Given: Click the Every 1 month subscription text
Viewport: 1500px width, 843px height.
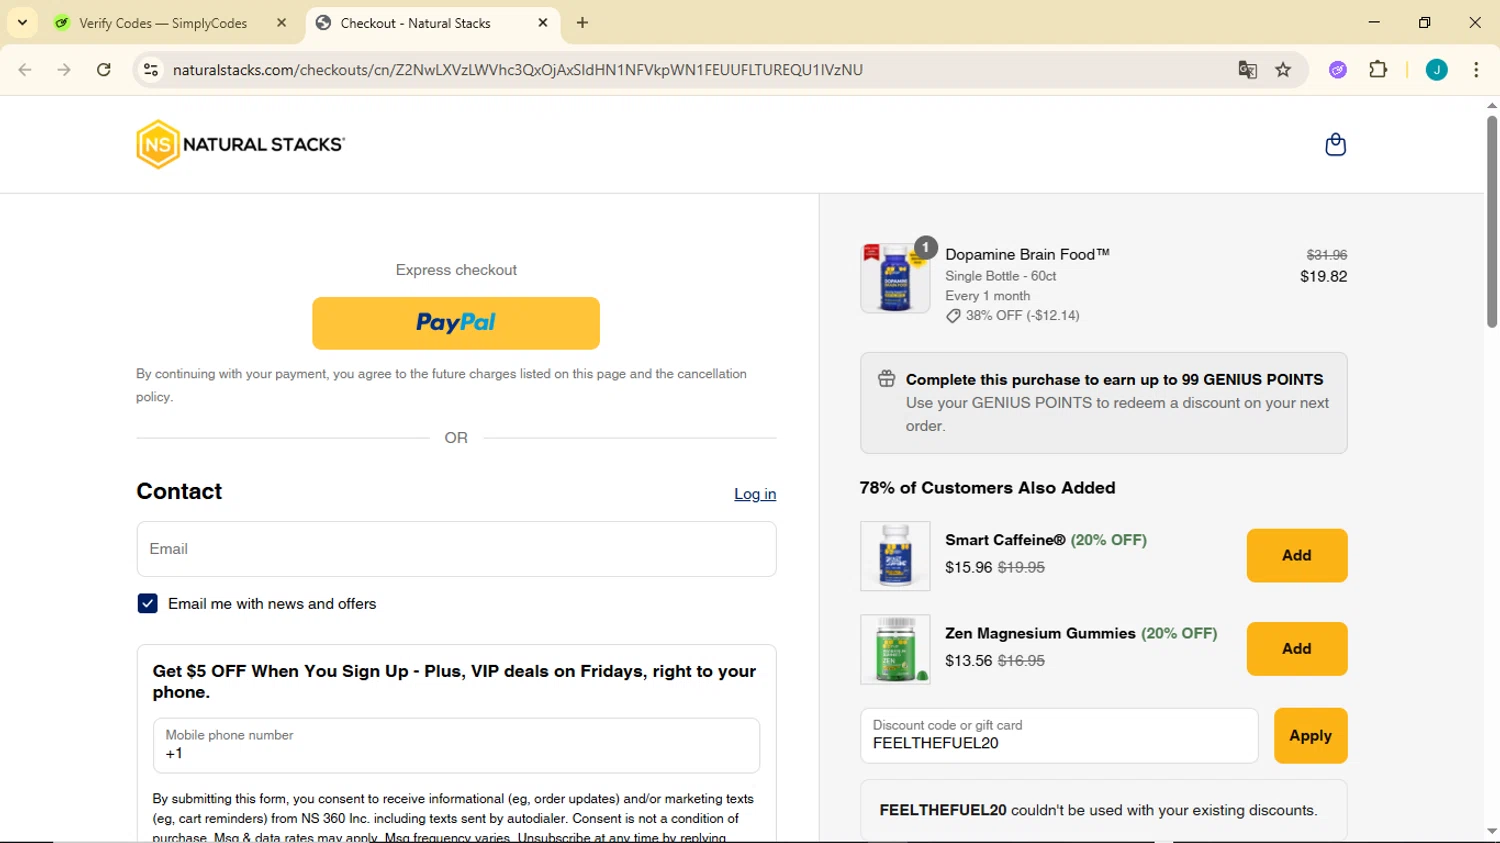Looking at the screenshot, I should (987, 296).
